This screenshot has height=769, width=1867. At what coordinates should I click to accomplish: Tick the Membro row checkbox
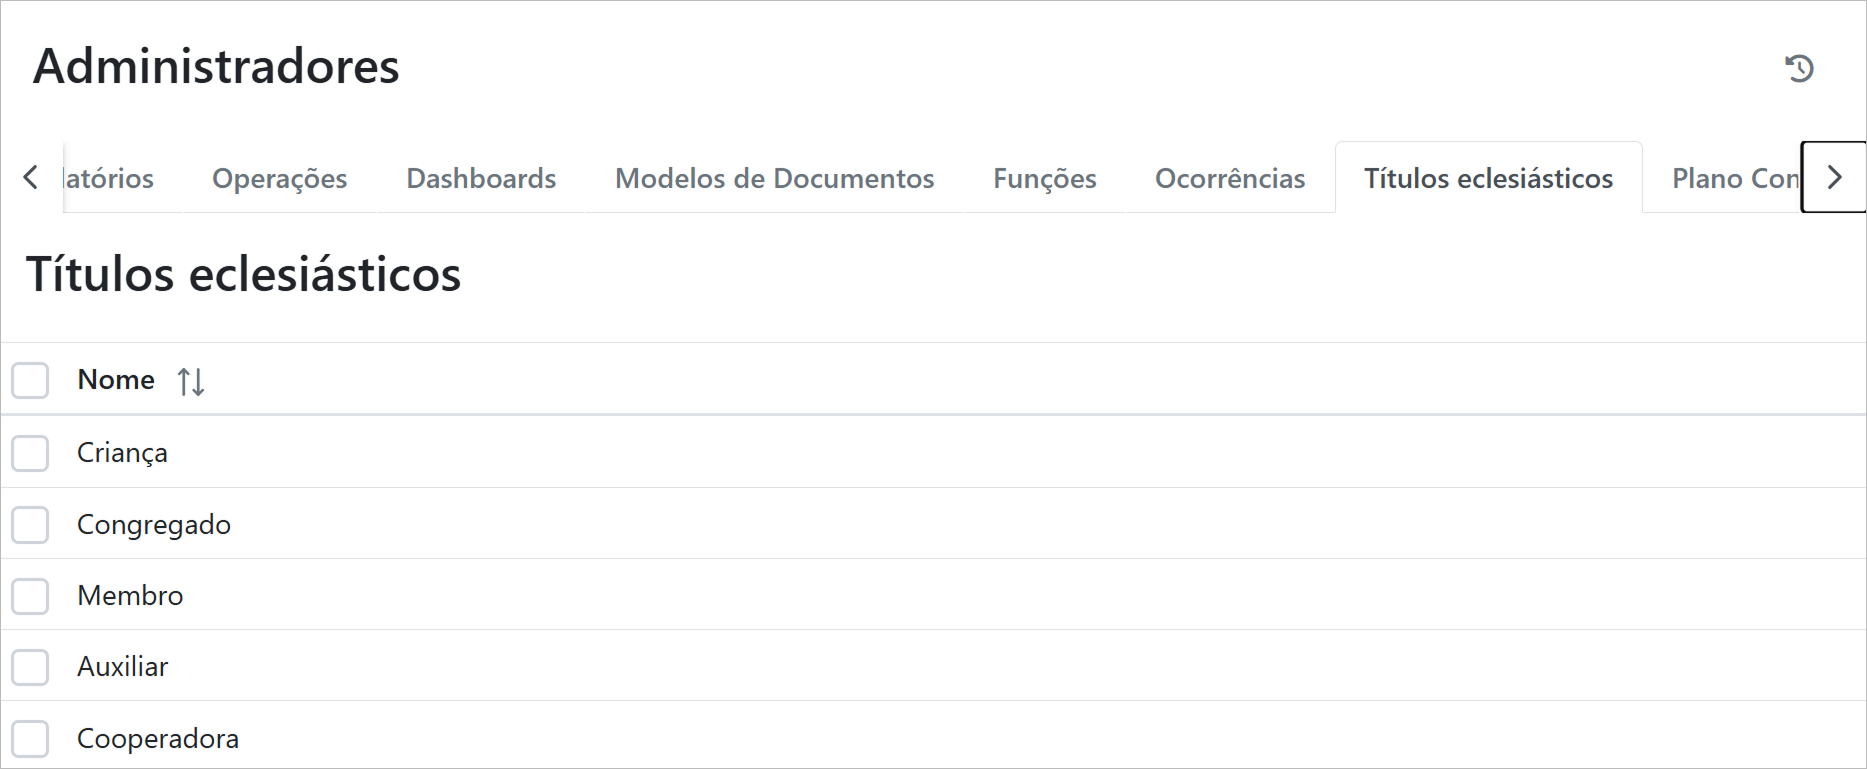point(30,596)
